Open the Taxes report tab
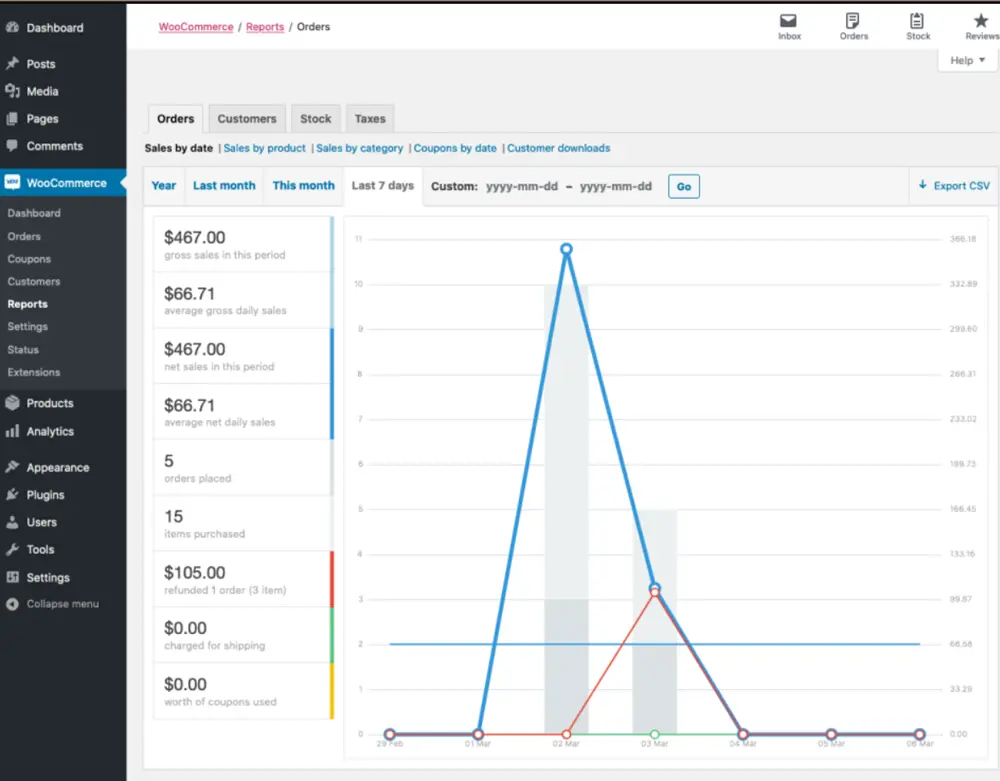This screenshot has width=1000, height=781. 370,118
